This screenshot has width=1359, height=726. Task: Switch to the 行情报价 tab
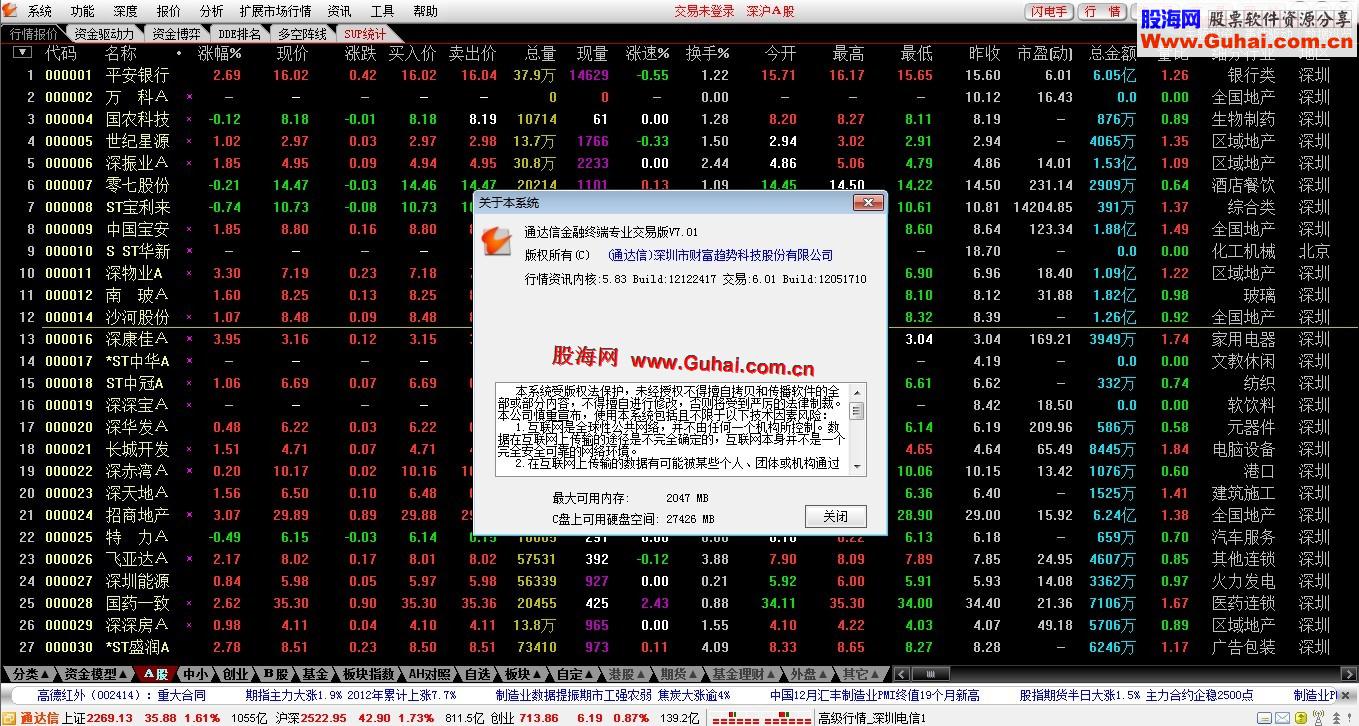(34, 33)
